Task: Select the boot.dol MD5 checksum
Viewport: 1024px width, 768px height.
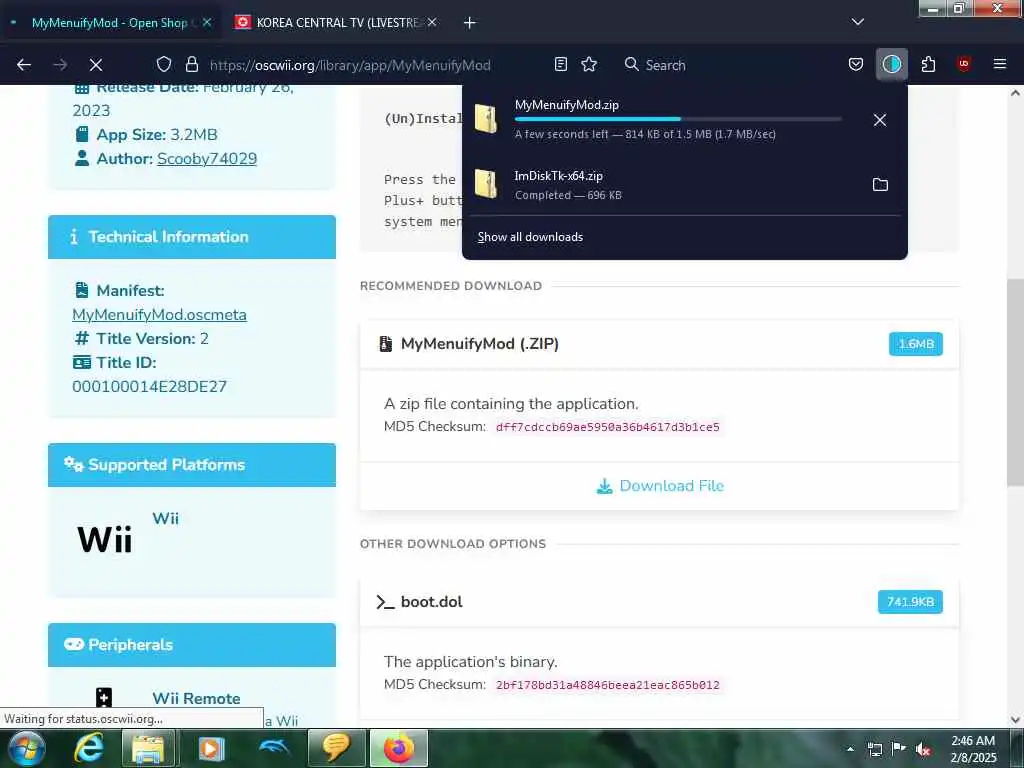Action: click(x=607, y=685)
